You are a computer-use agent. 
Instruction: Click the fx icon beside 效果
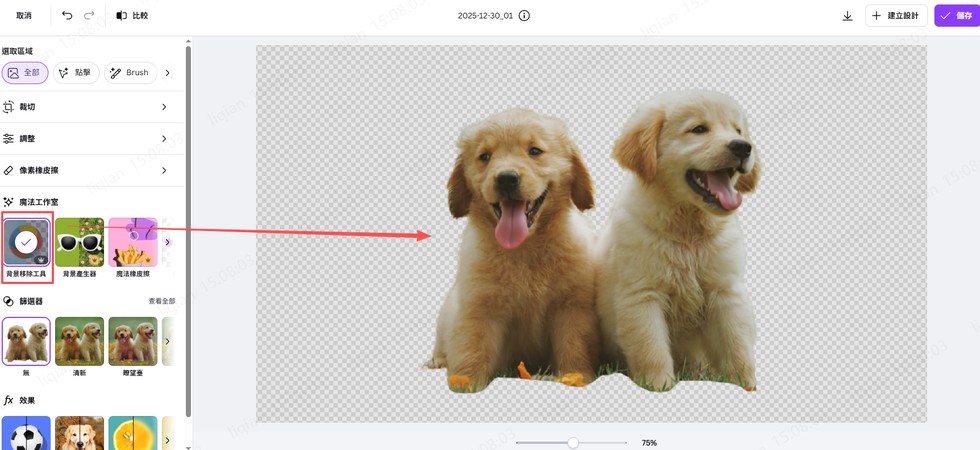pyautogui.click(x=9, y=400)
